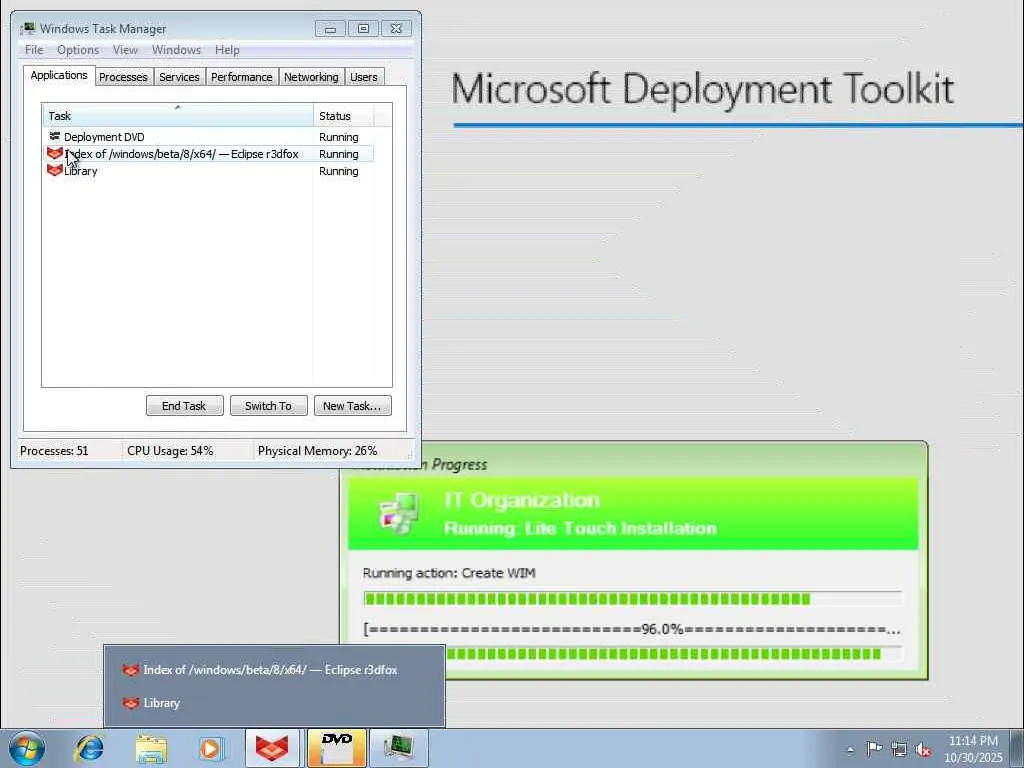Screen dimensions: 1024x768
Task: Switch to the Processes tab
Action: click(123, 77)
